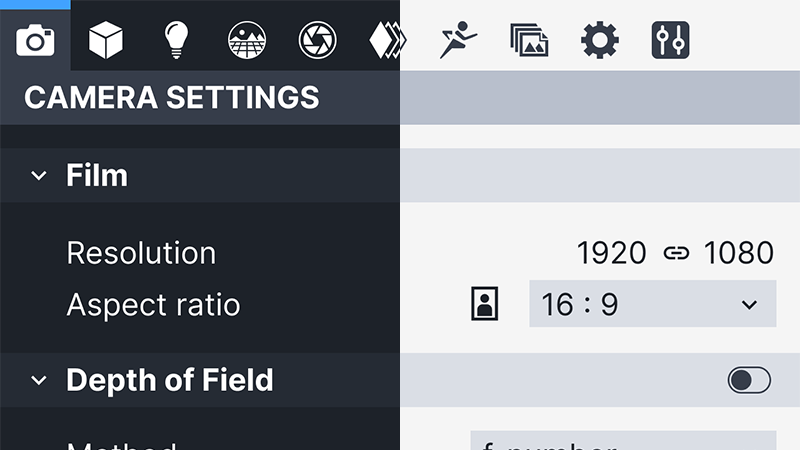Collapse the Depth of Field chevron
The height and width of the screenshot is (450, 800).
(39, 380)
